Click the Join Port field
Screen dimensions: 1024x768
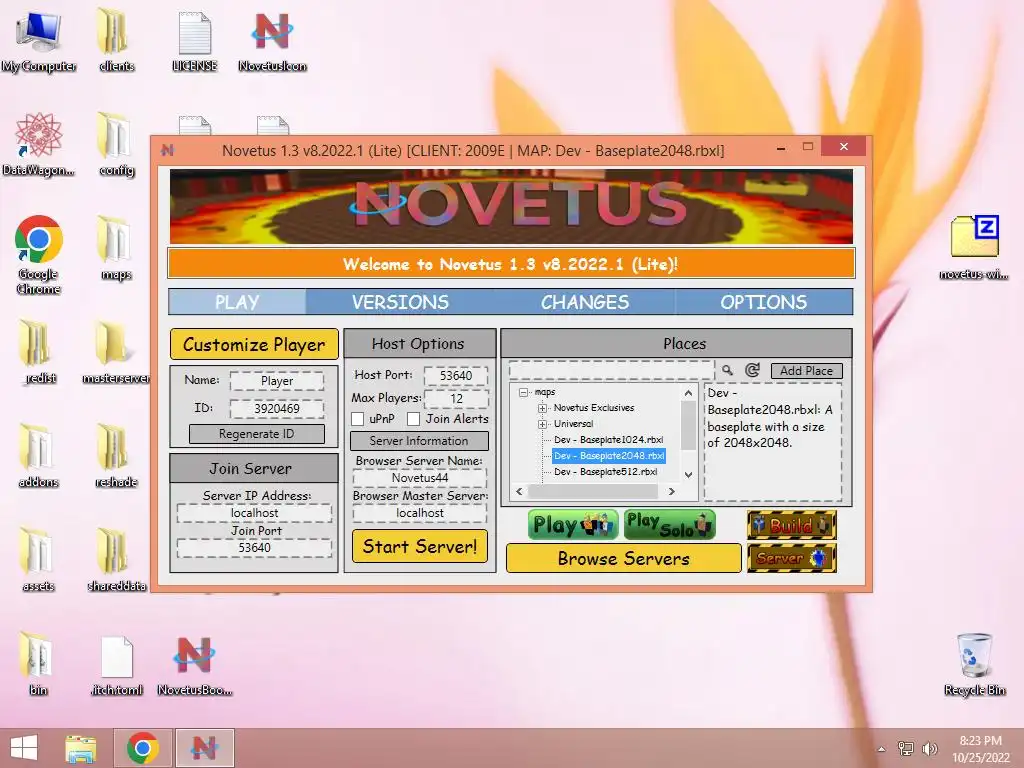click(x=254, y=547)
